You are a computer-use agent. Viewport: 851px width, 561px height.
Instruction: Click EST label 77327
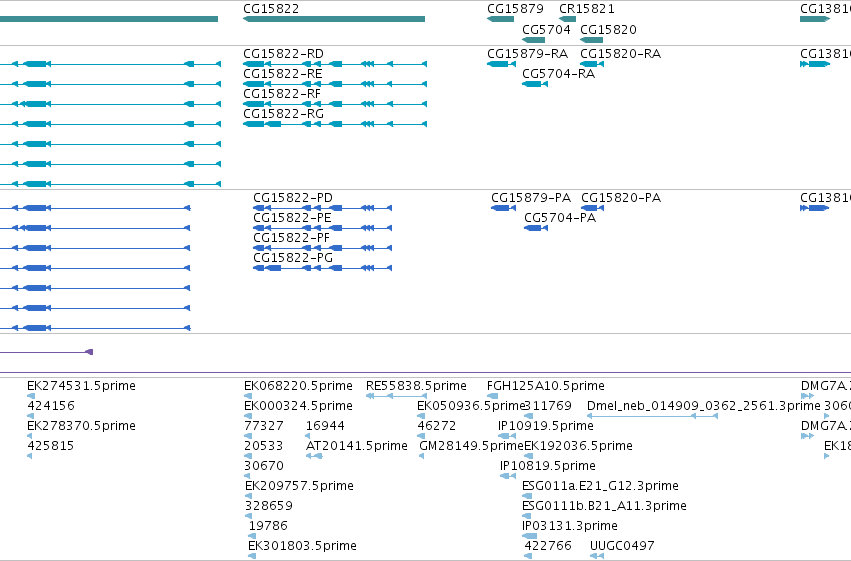click(264, 426)
